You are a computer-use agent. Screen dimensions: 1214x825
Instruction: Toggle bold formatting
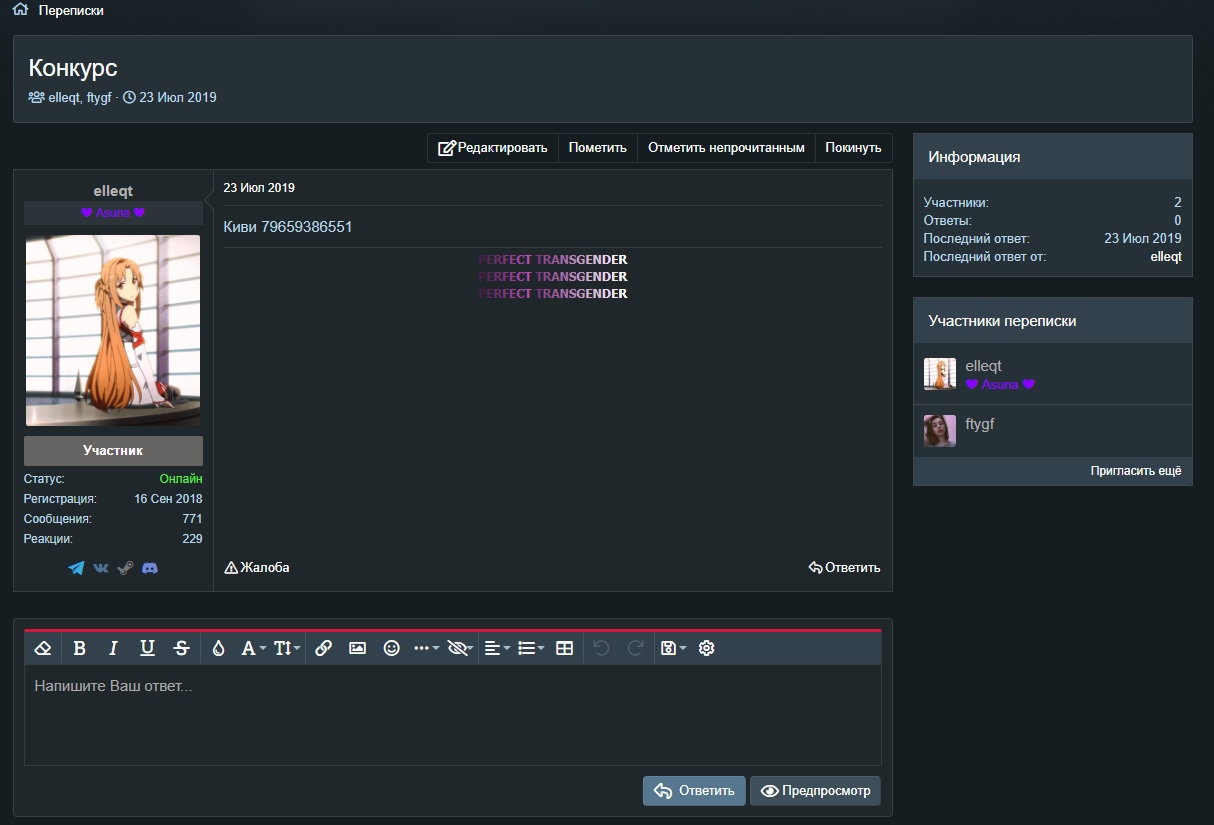(80, 648)
